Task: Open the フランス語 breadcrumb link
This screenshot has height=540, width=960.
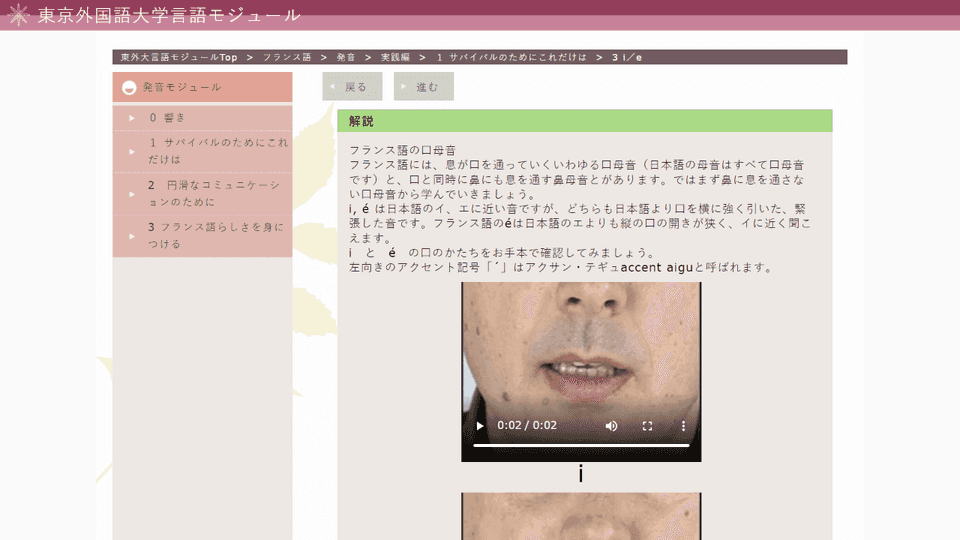Action: 287,57
